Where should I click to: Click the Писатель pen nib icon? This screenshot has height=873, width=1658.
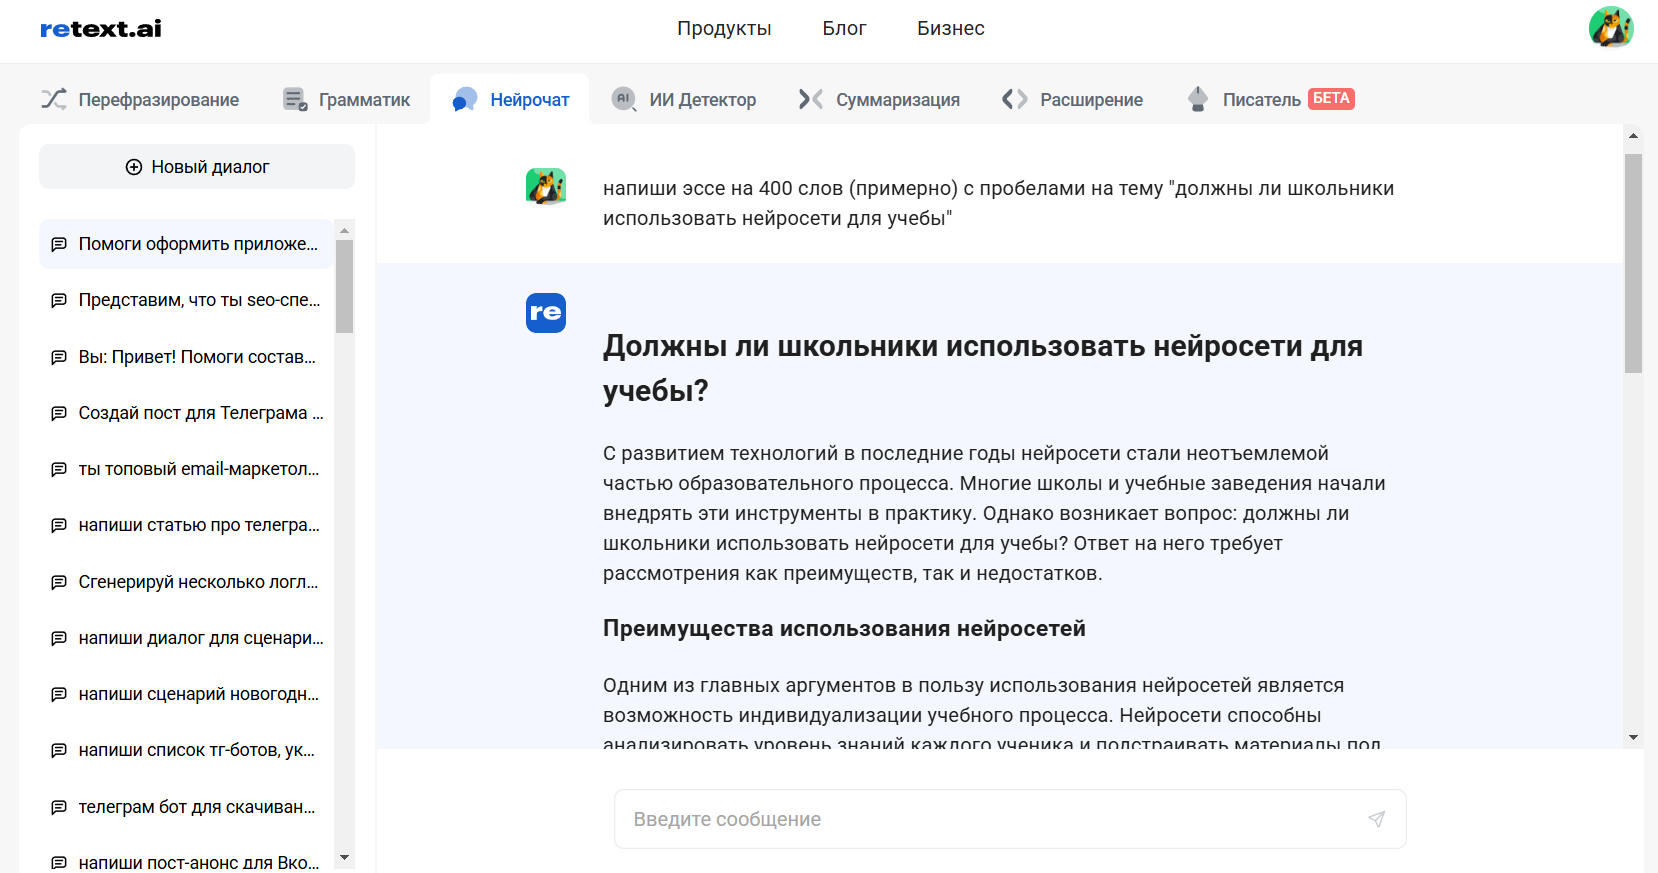point(1197,99)
